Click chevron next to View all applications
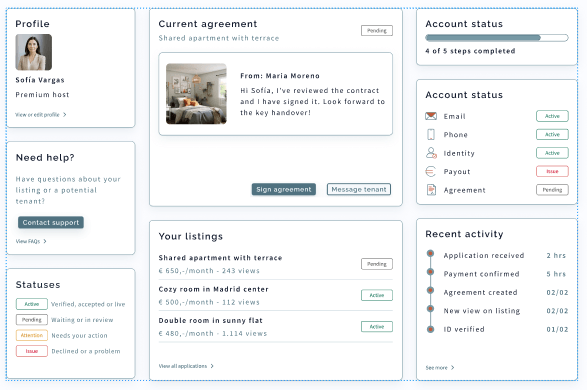The image size is (587, 390). coord(212,366)
